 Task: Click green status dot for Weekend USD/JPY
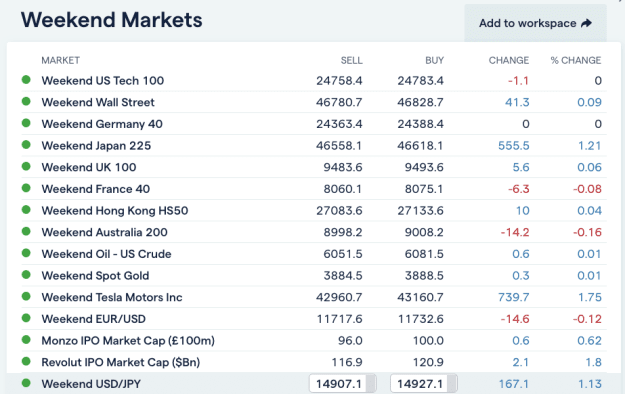[26, 383]
